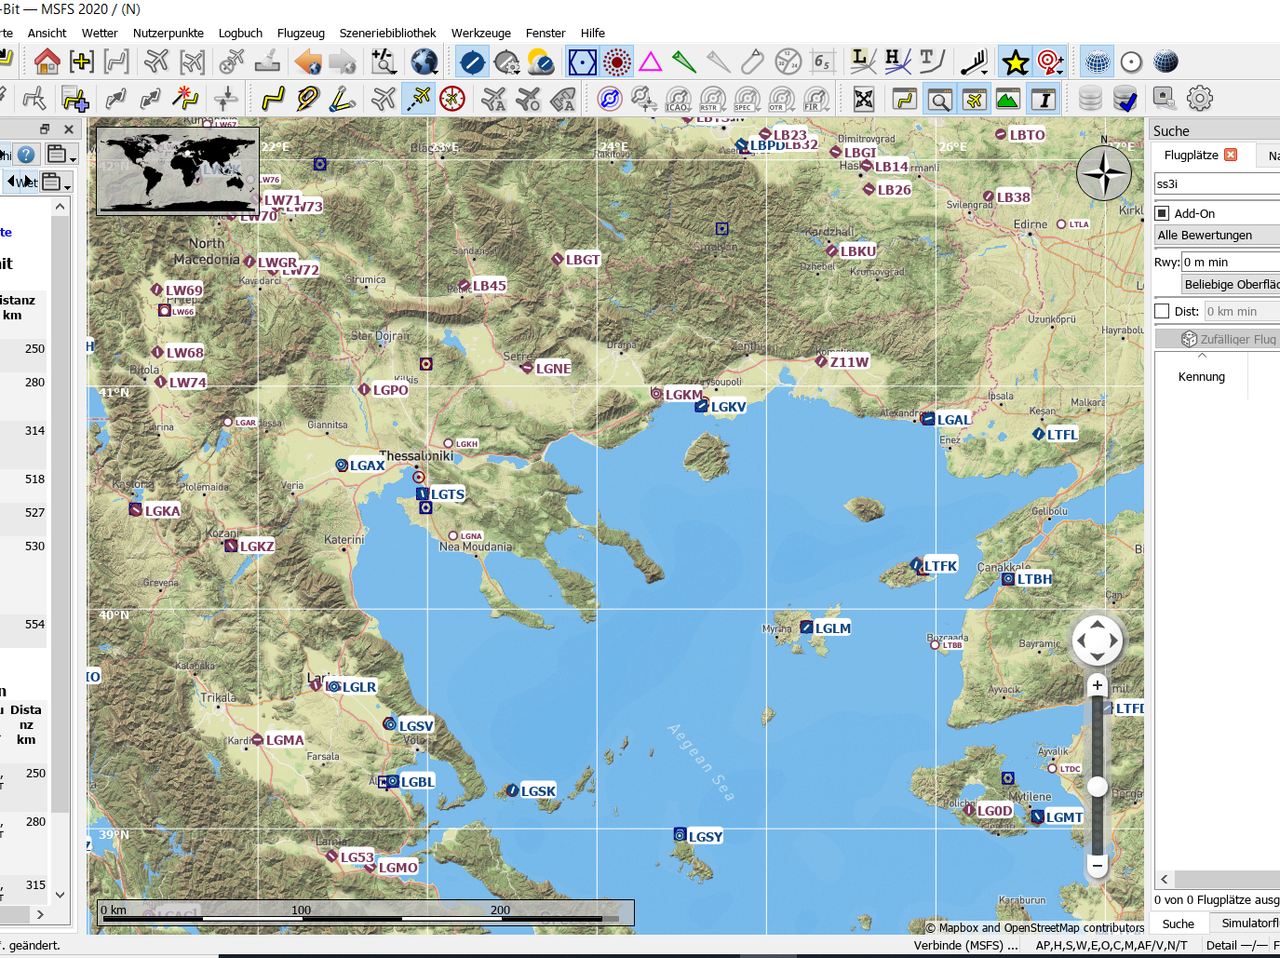This screenshot has height=958, width=1280.
Task: Open the red target AI traffic dropdown
Action: (x=1050, y=62)
